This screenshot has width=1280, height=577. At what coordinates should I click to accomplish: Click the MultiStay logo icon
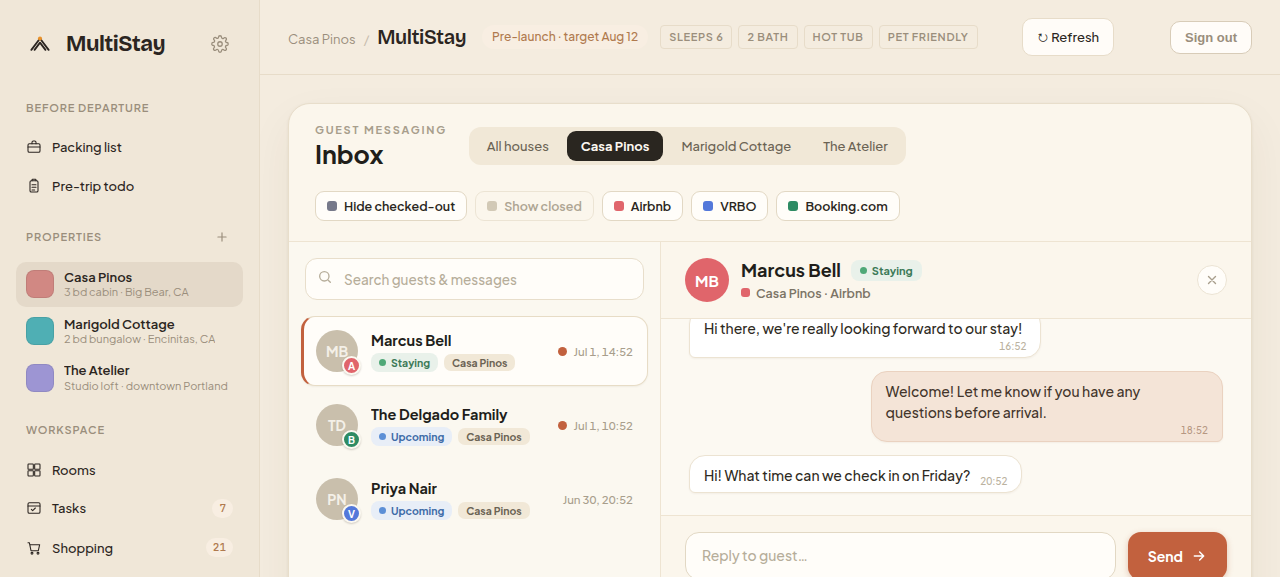pyautogui.click(x=39, y=44)
